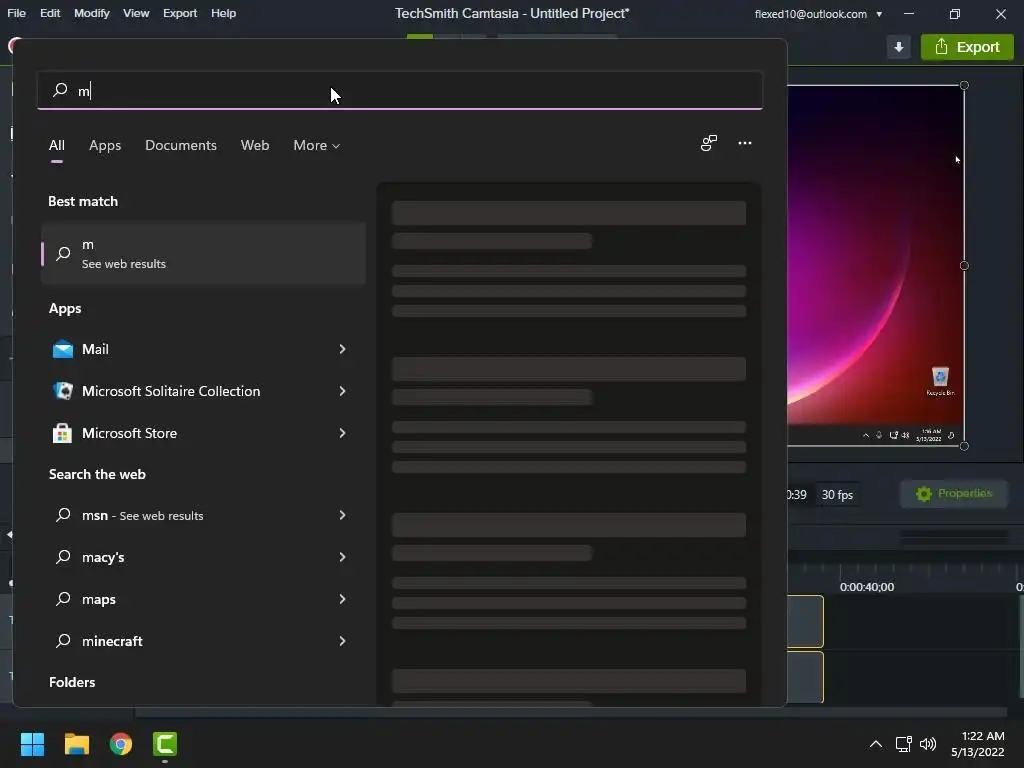Switch to the Documents search tab
This screenshot has height=768, width=1024.
point(181,145)
